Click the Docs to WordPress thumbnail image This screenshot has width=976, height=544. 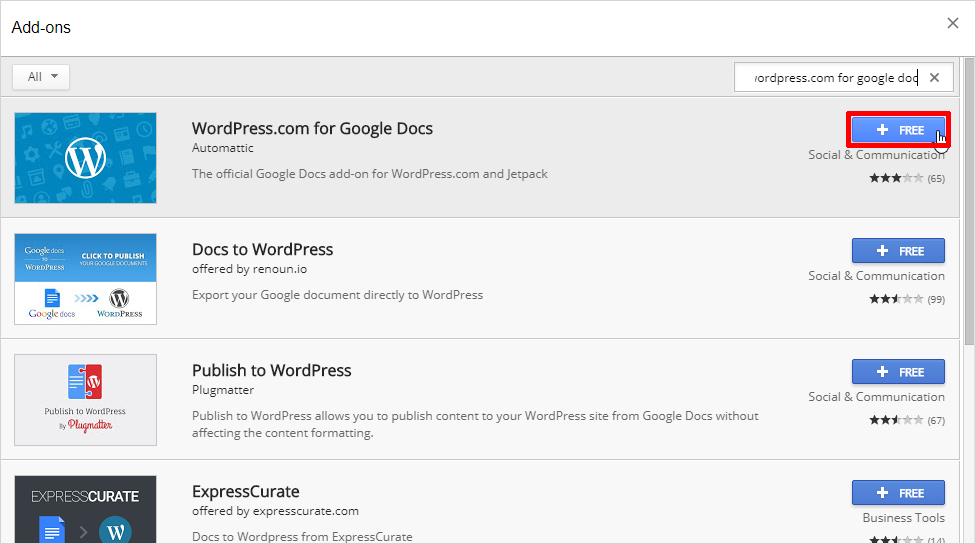pos(85,279)
